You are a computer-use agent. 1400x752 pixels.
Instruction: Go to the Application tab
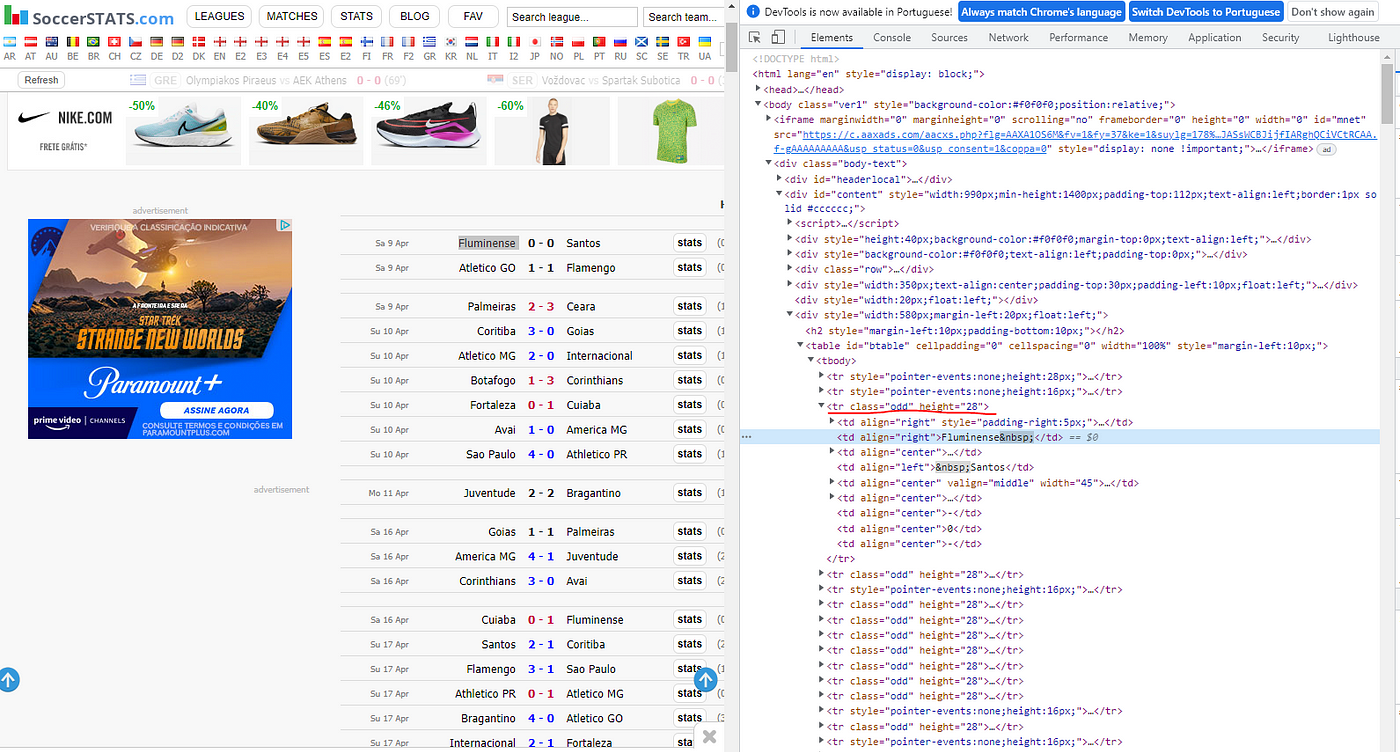tap(1214, 37)
